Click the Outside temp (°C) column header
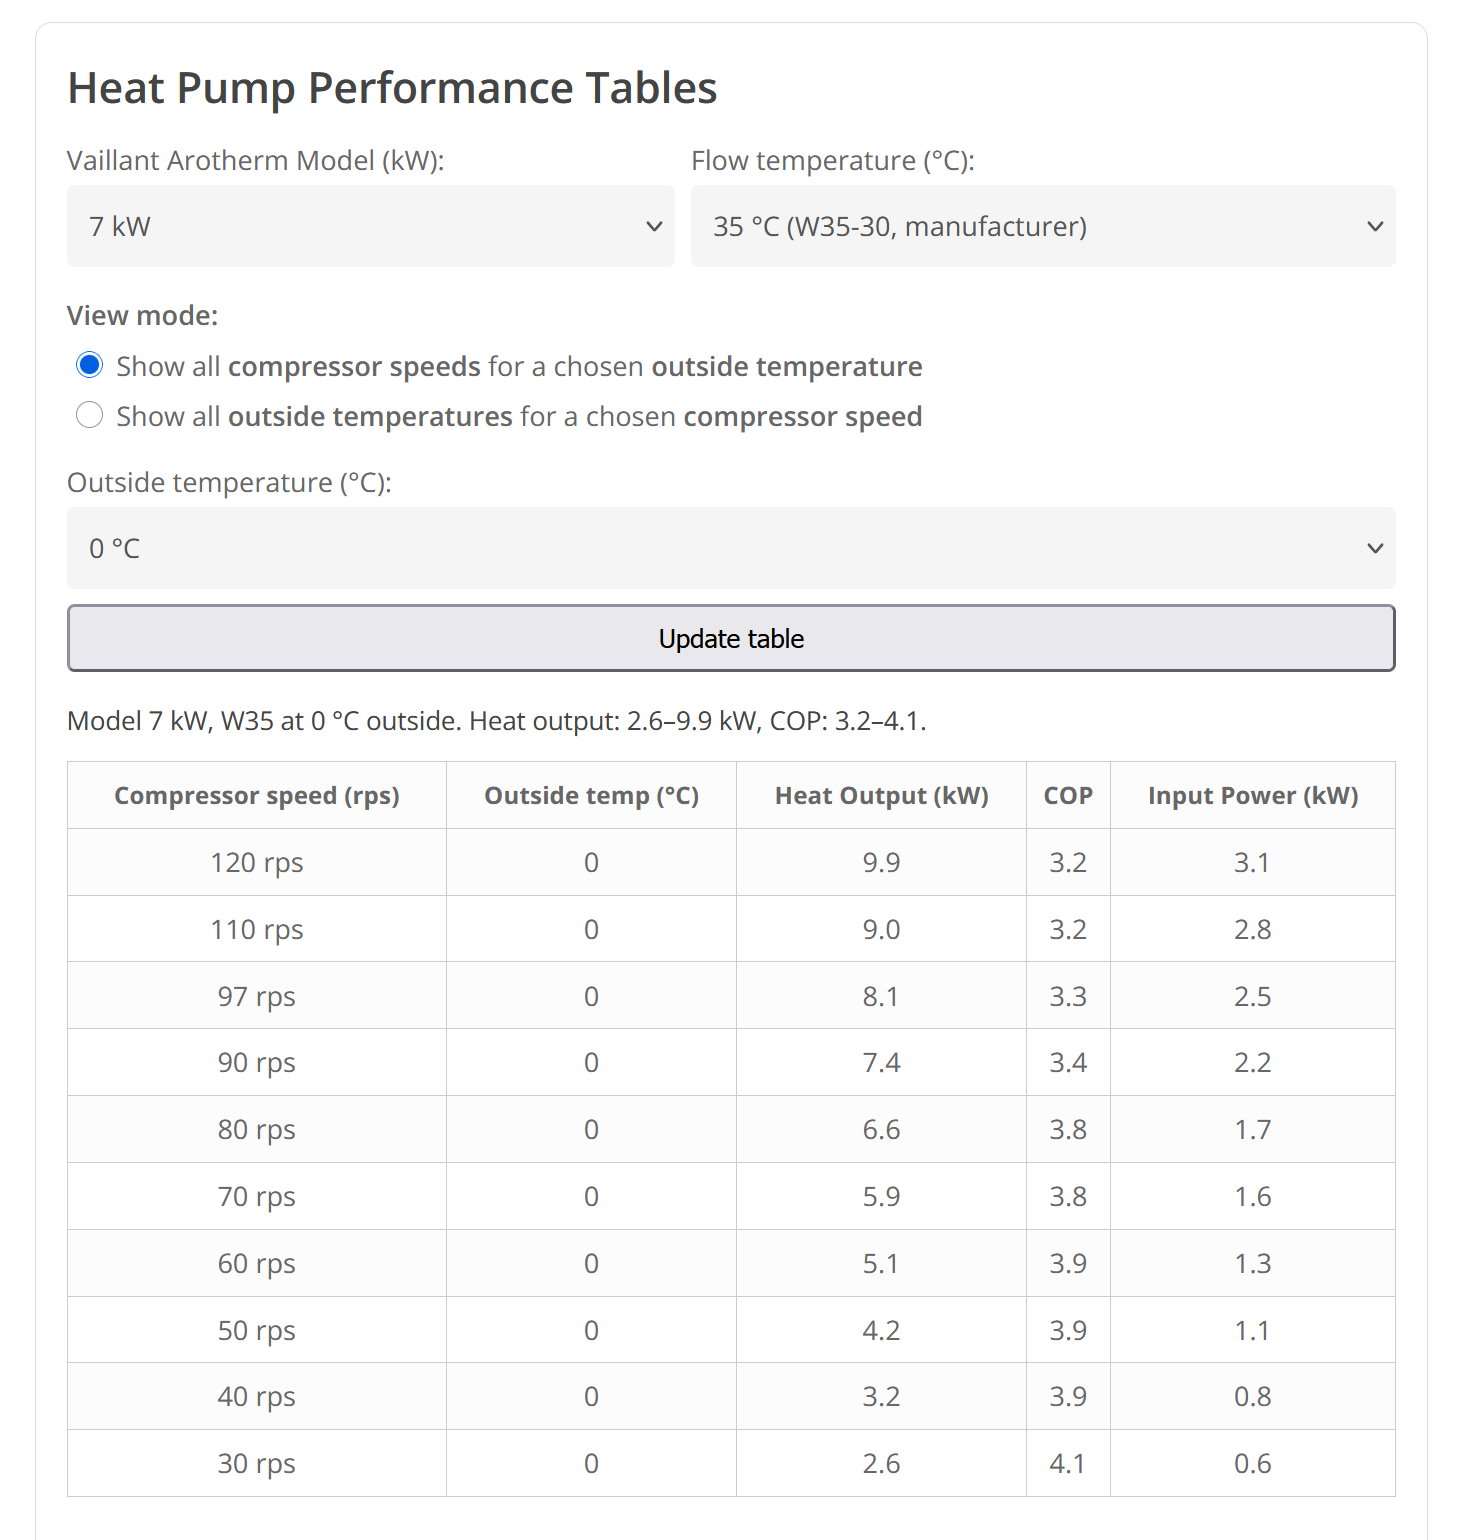The height and width of the screenshot is (1540, 1457). point(591,796)
